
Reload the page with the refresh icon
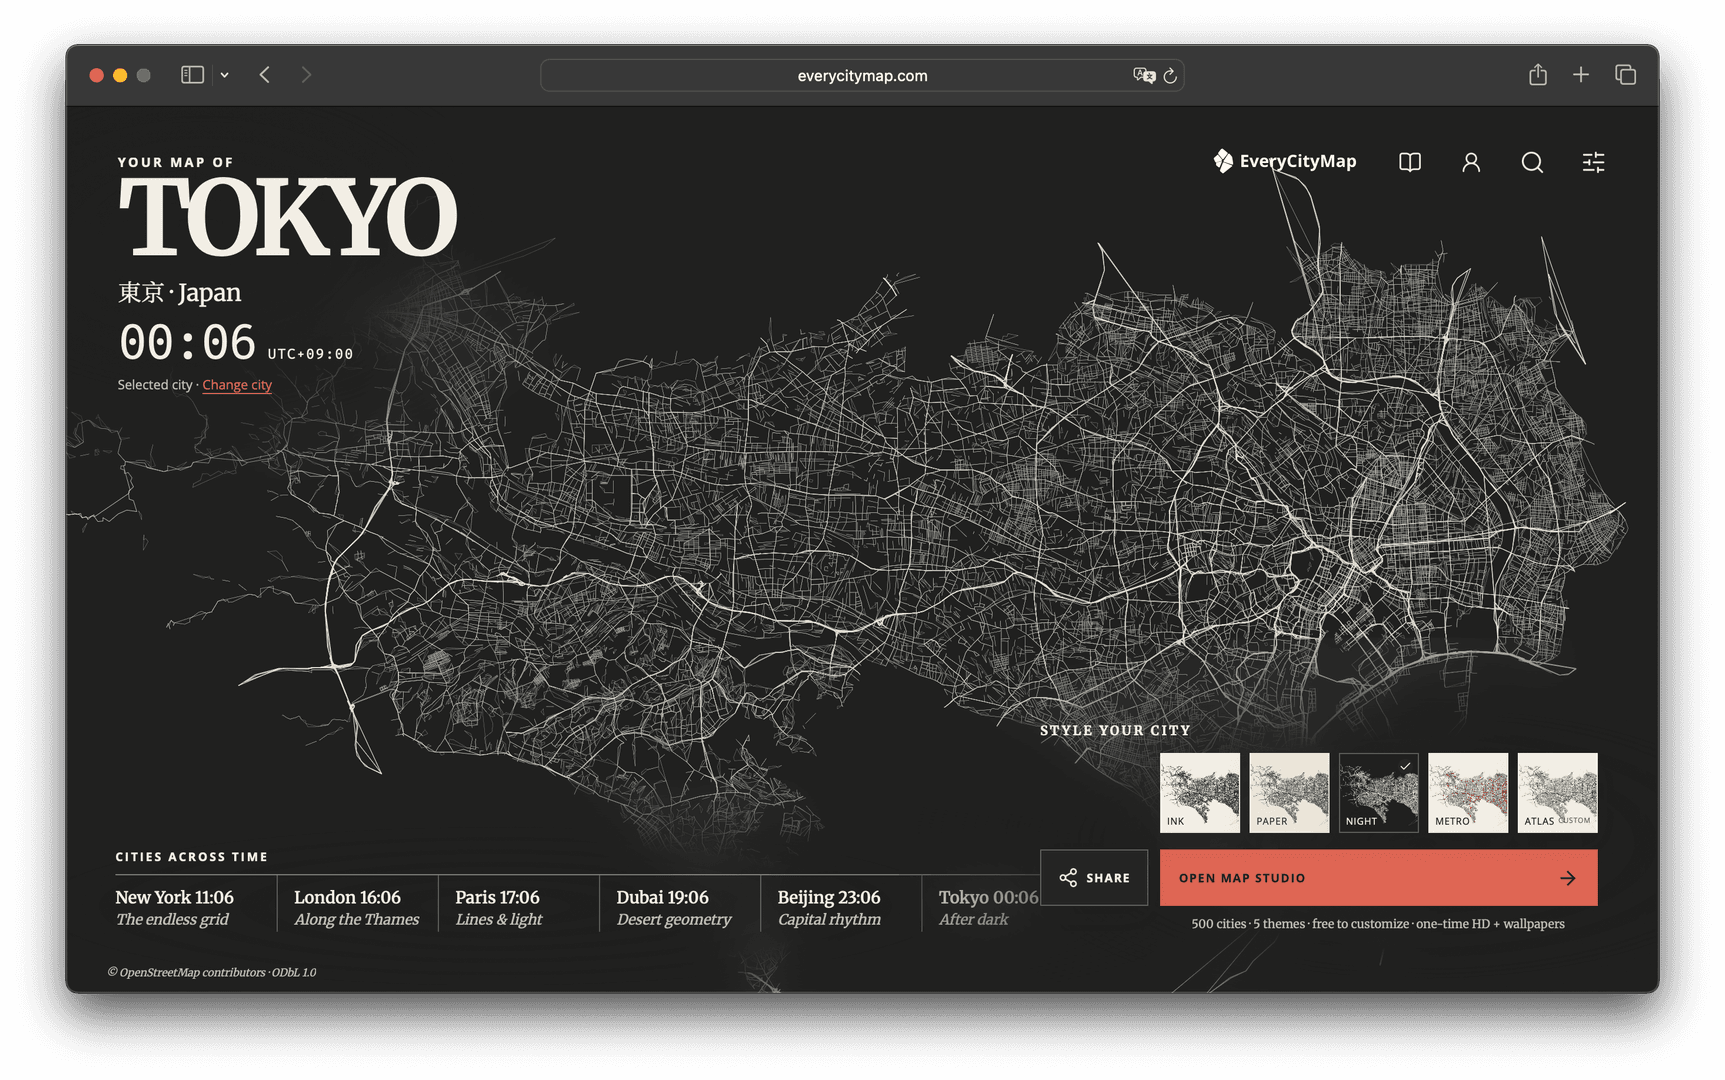pyautogui.click(x=1170, y=75)
